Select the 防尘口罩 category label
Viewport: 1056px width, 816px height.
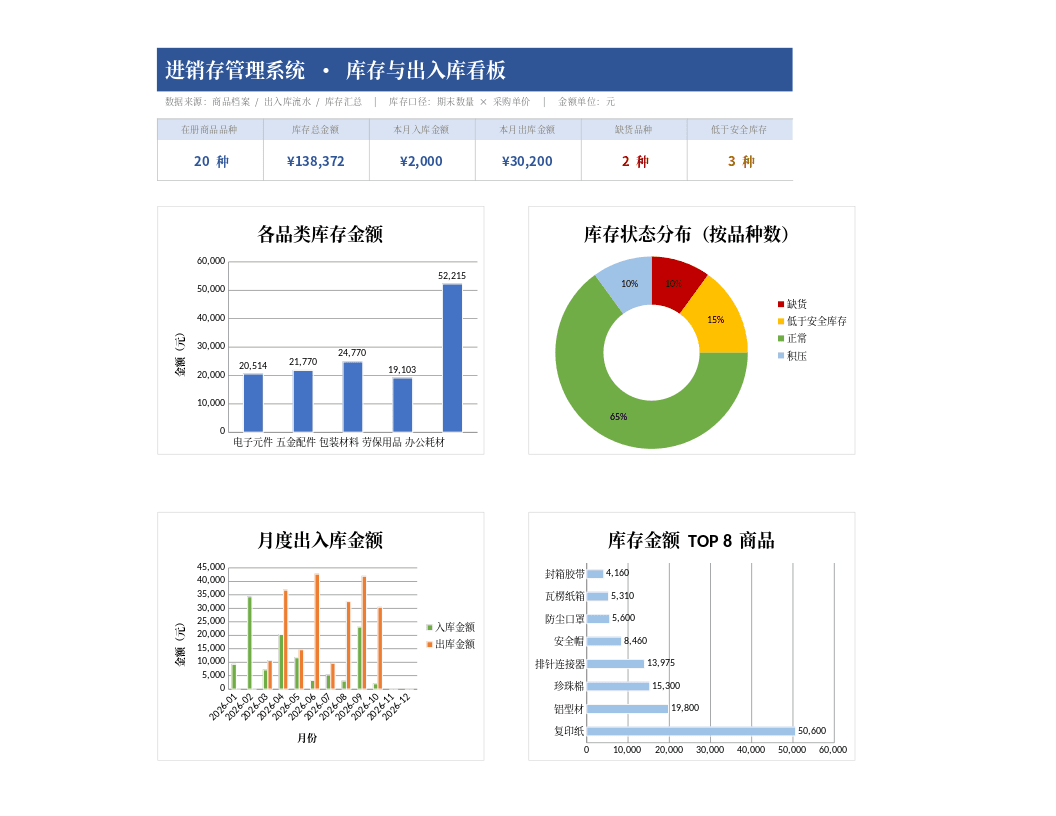coord(565,619)
